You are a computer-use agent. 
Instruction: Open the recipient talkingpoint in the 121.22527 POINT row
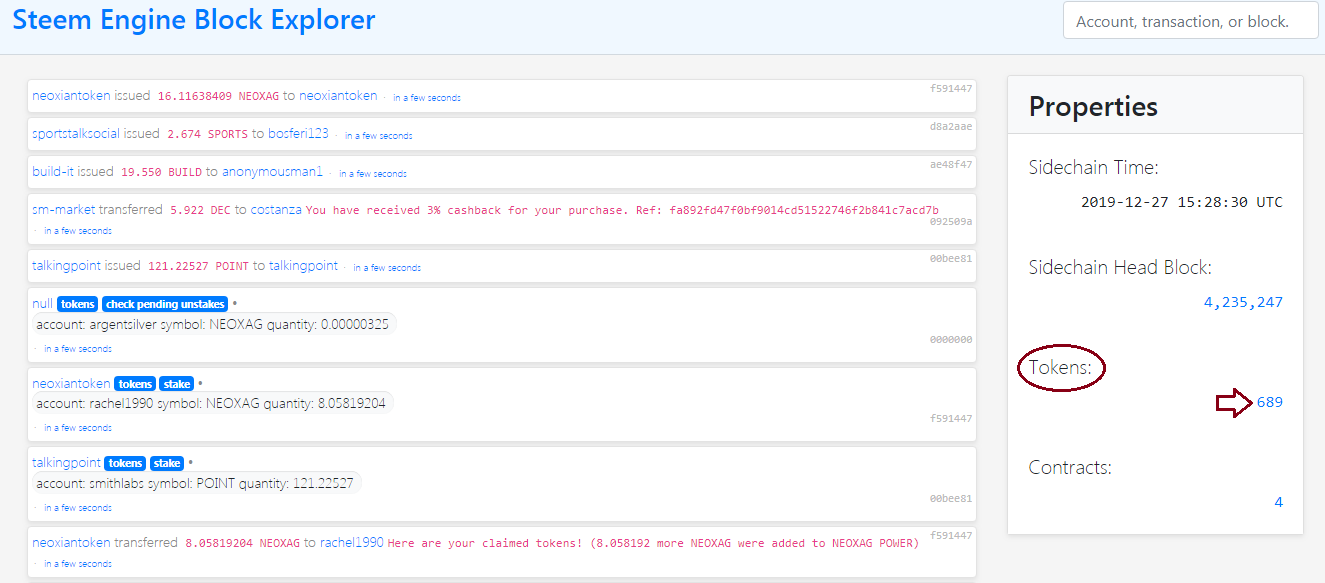coord(303,266)
